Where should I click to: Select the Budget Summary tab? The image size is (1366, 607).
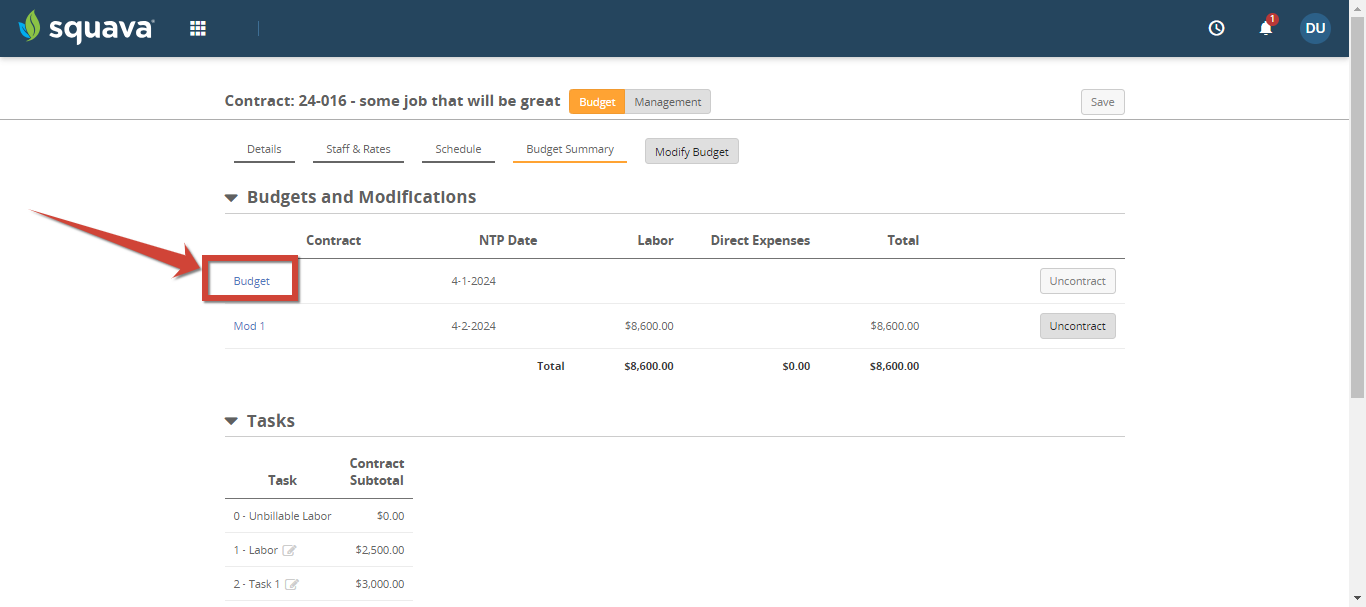(x=570, y=150)
